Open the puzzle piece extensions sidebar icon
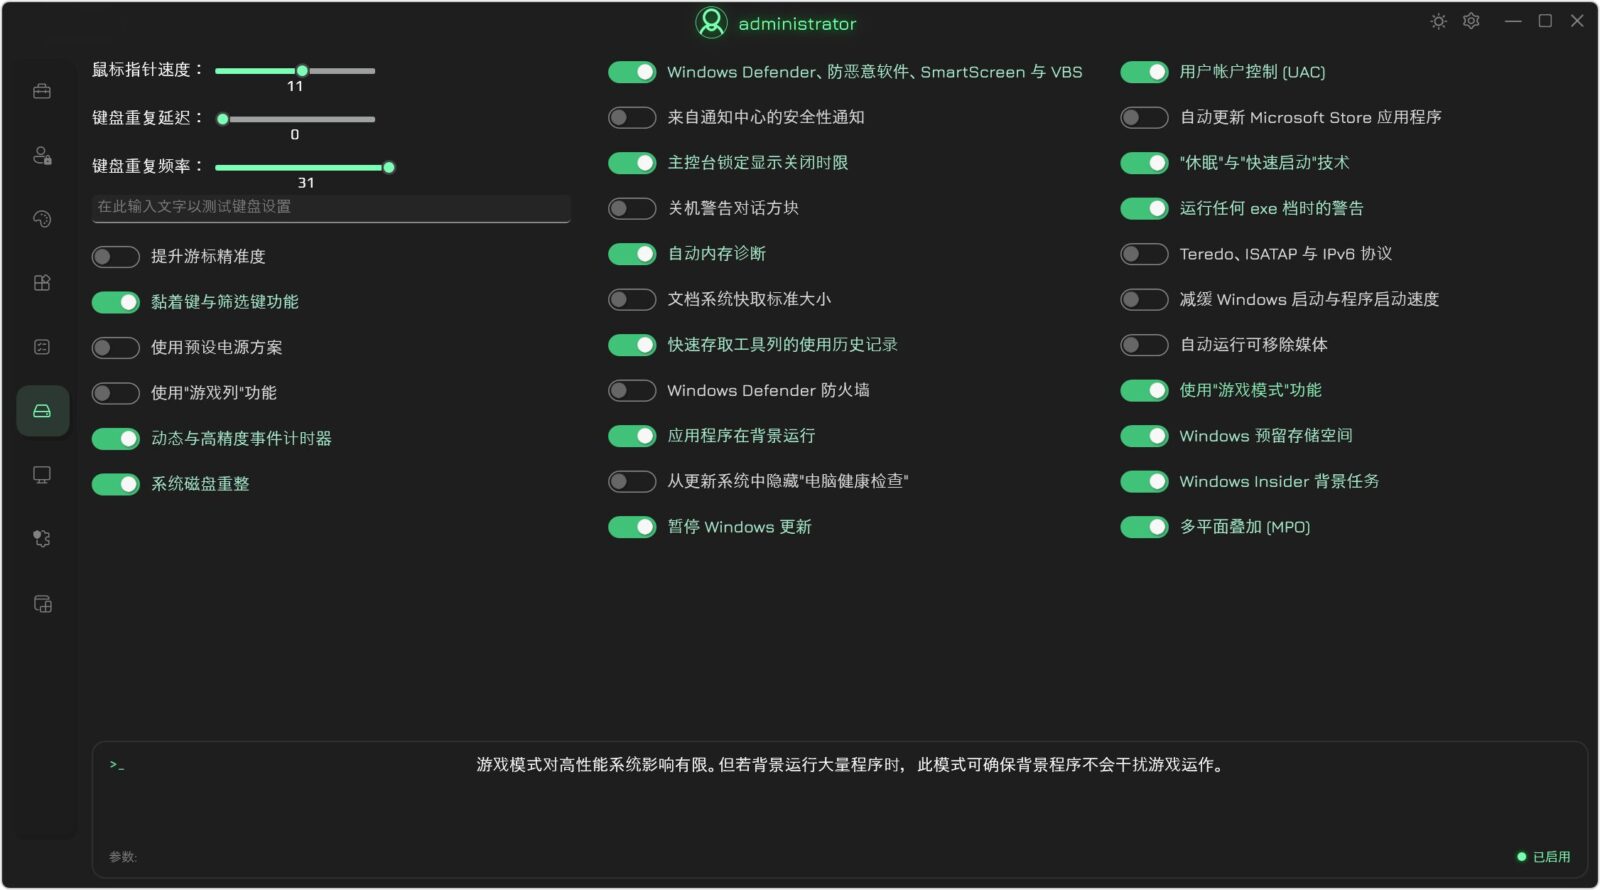The width and height of the screenshot is (1600, 890). coord(42,539)
